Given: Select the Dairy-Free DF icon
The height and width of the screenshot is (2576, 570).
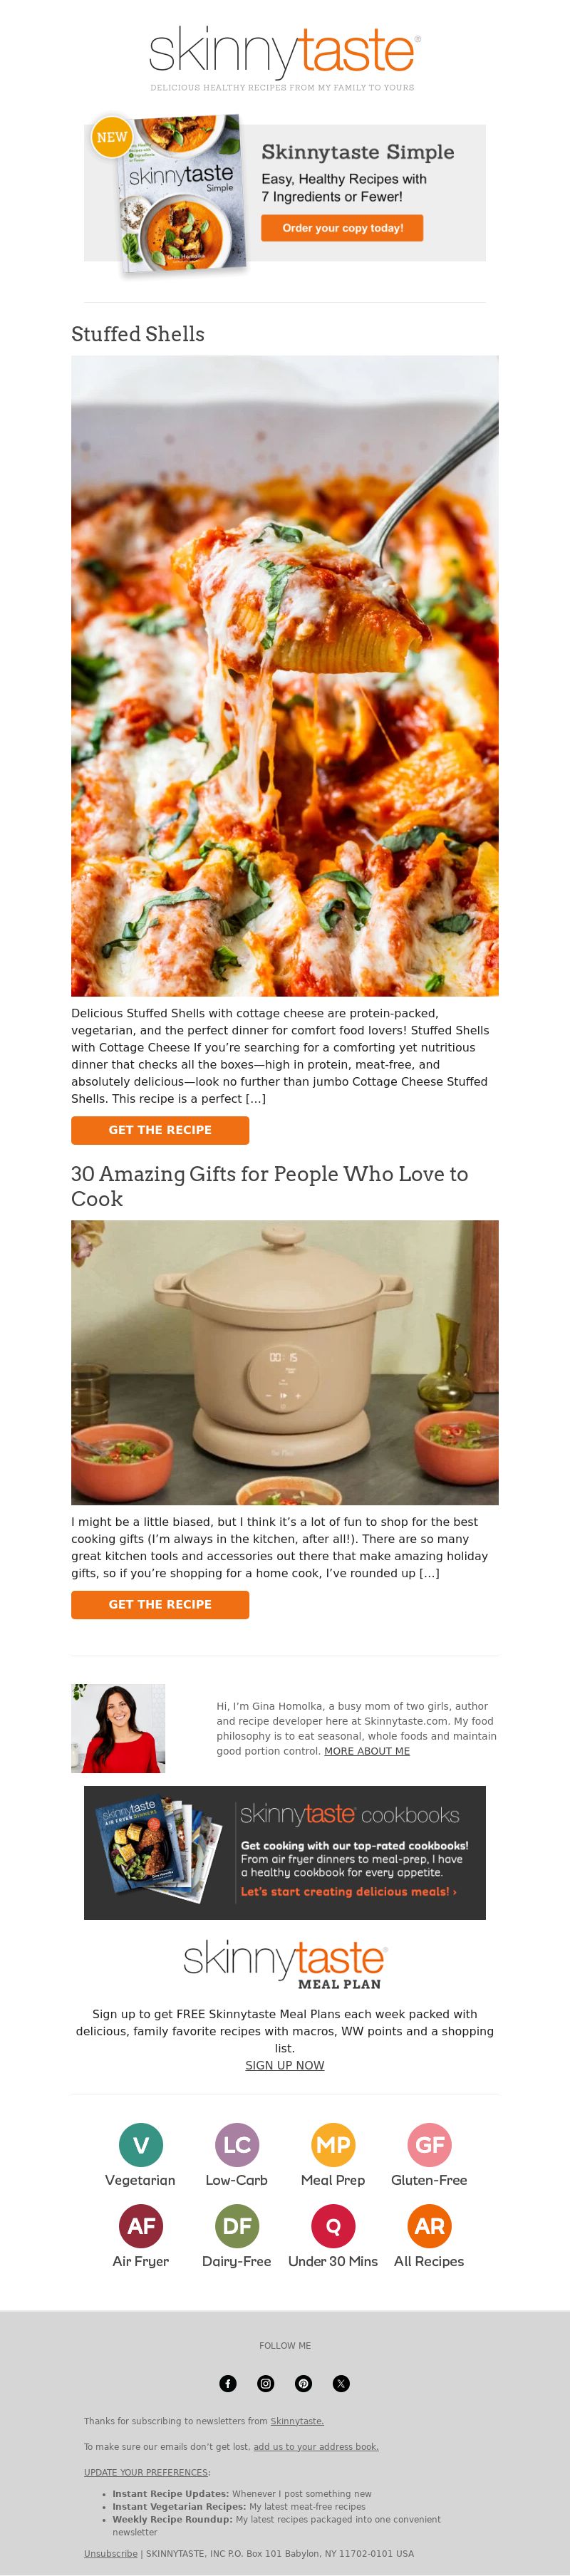Looking at the screenshot, I should click(237, 2225).
